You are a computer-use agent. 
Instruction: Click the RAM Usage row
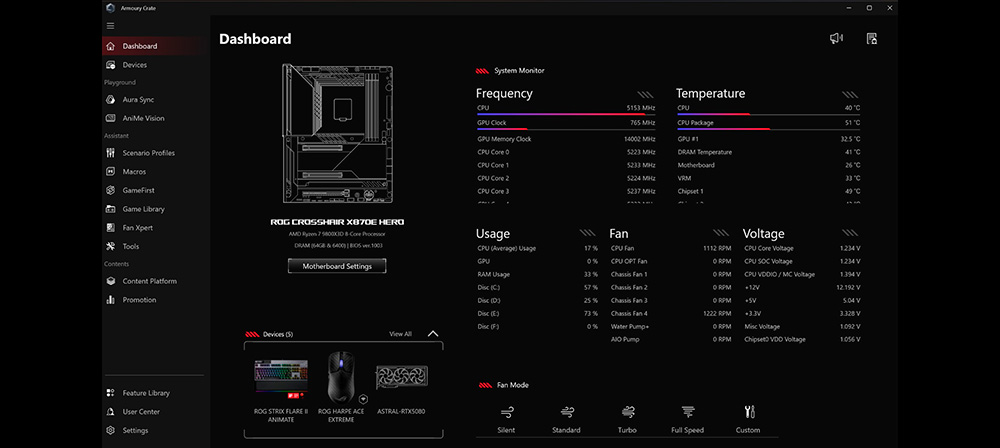(538, 274)
